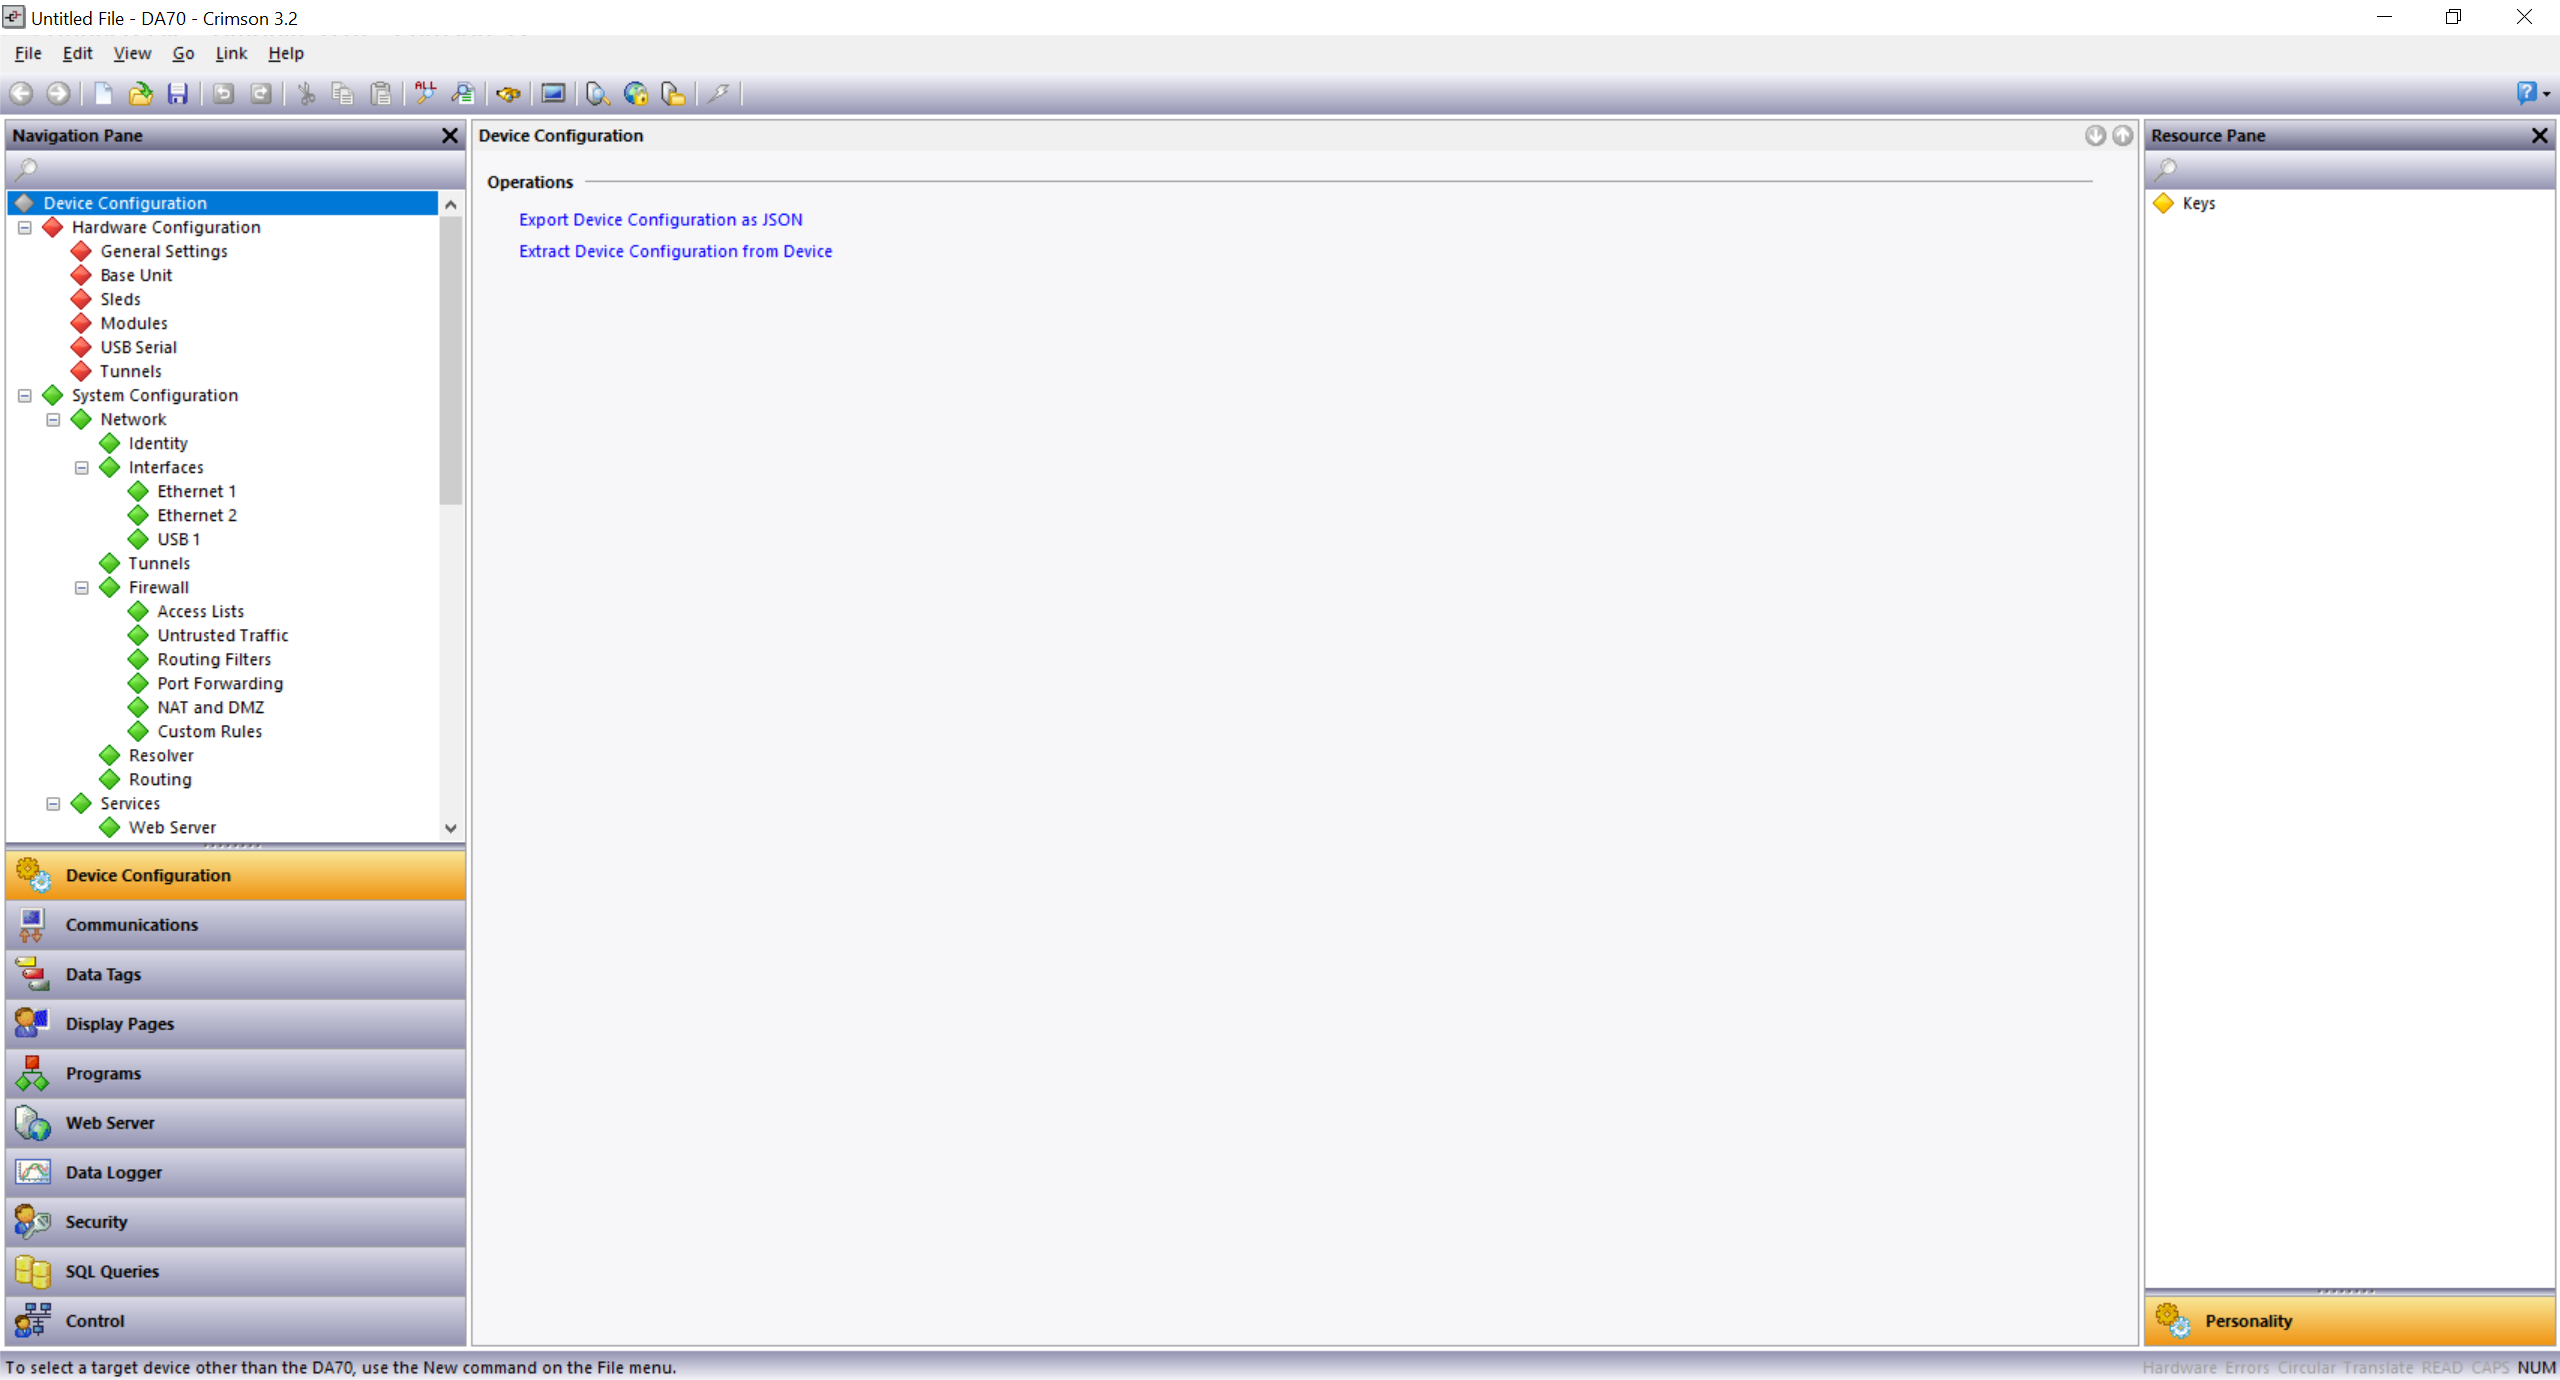Screen dimensions: 2560x1380
Task: Click Extract Device Configuration from Device link
Action: 675,252
